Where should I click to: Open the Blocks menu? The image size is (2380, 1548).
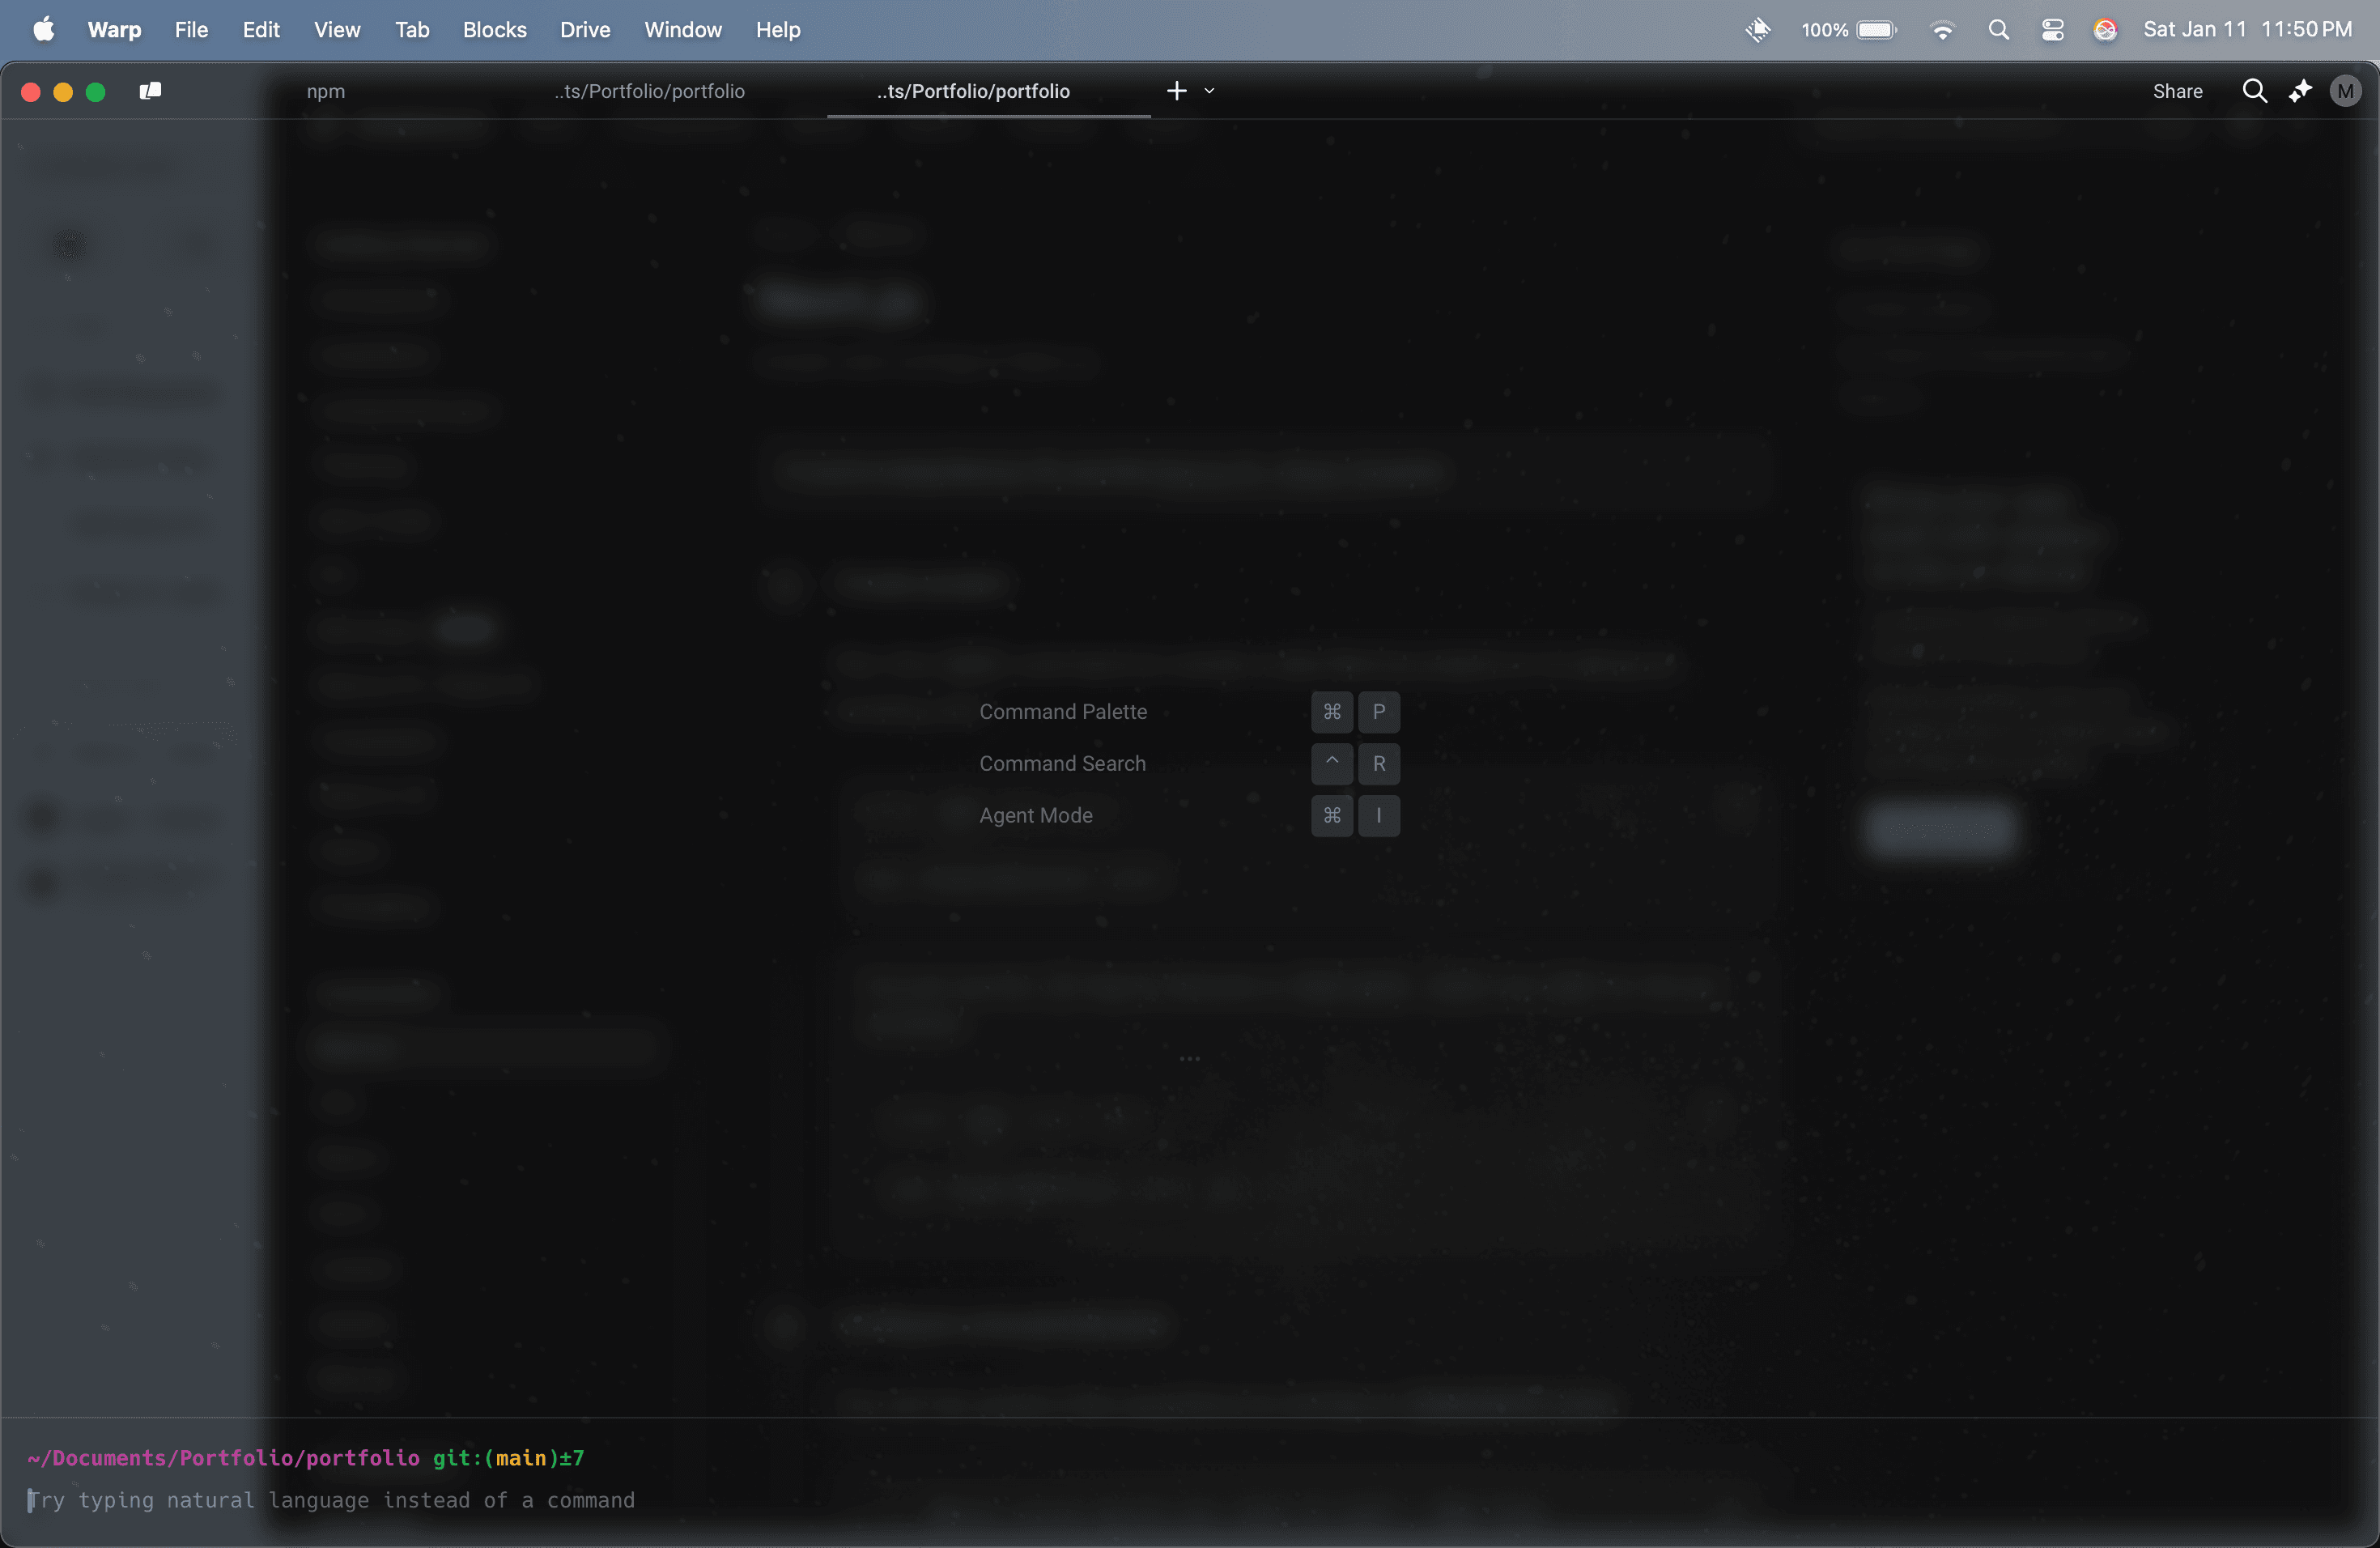tap(494, 30)
